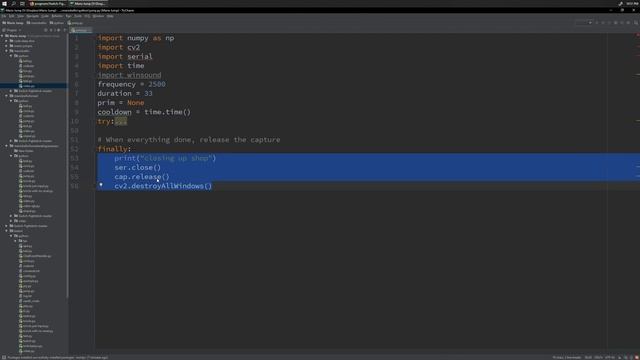Click the tool windows toggle icon in status bar corner
The width and height of the screenshot is (640, 360).
(4, 357)
